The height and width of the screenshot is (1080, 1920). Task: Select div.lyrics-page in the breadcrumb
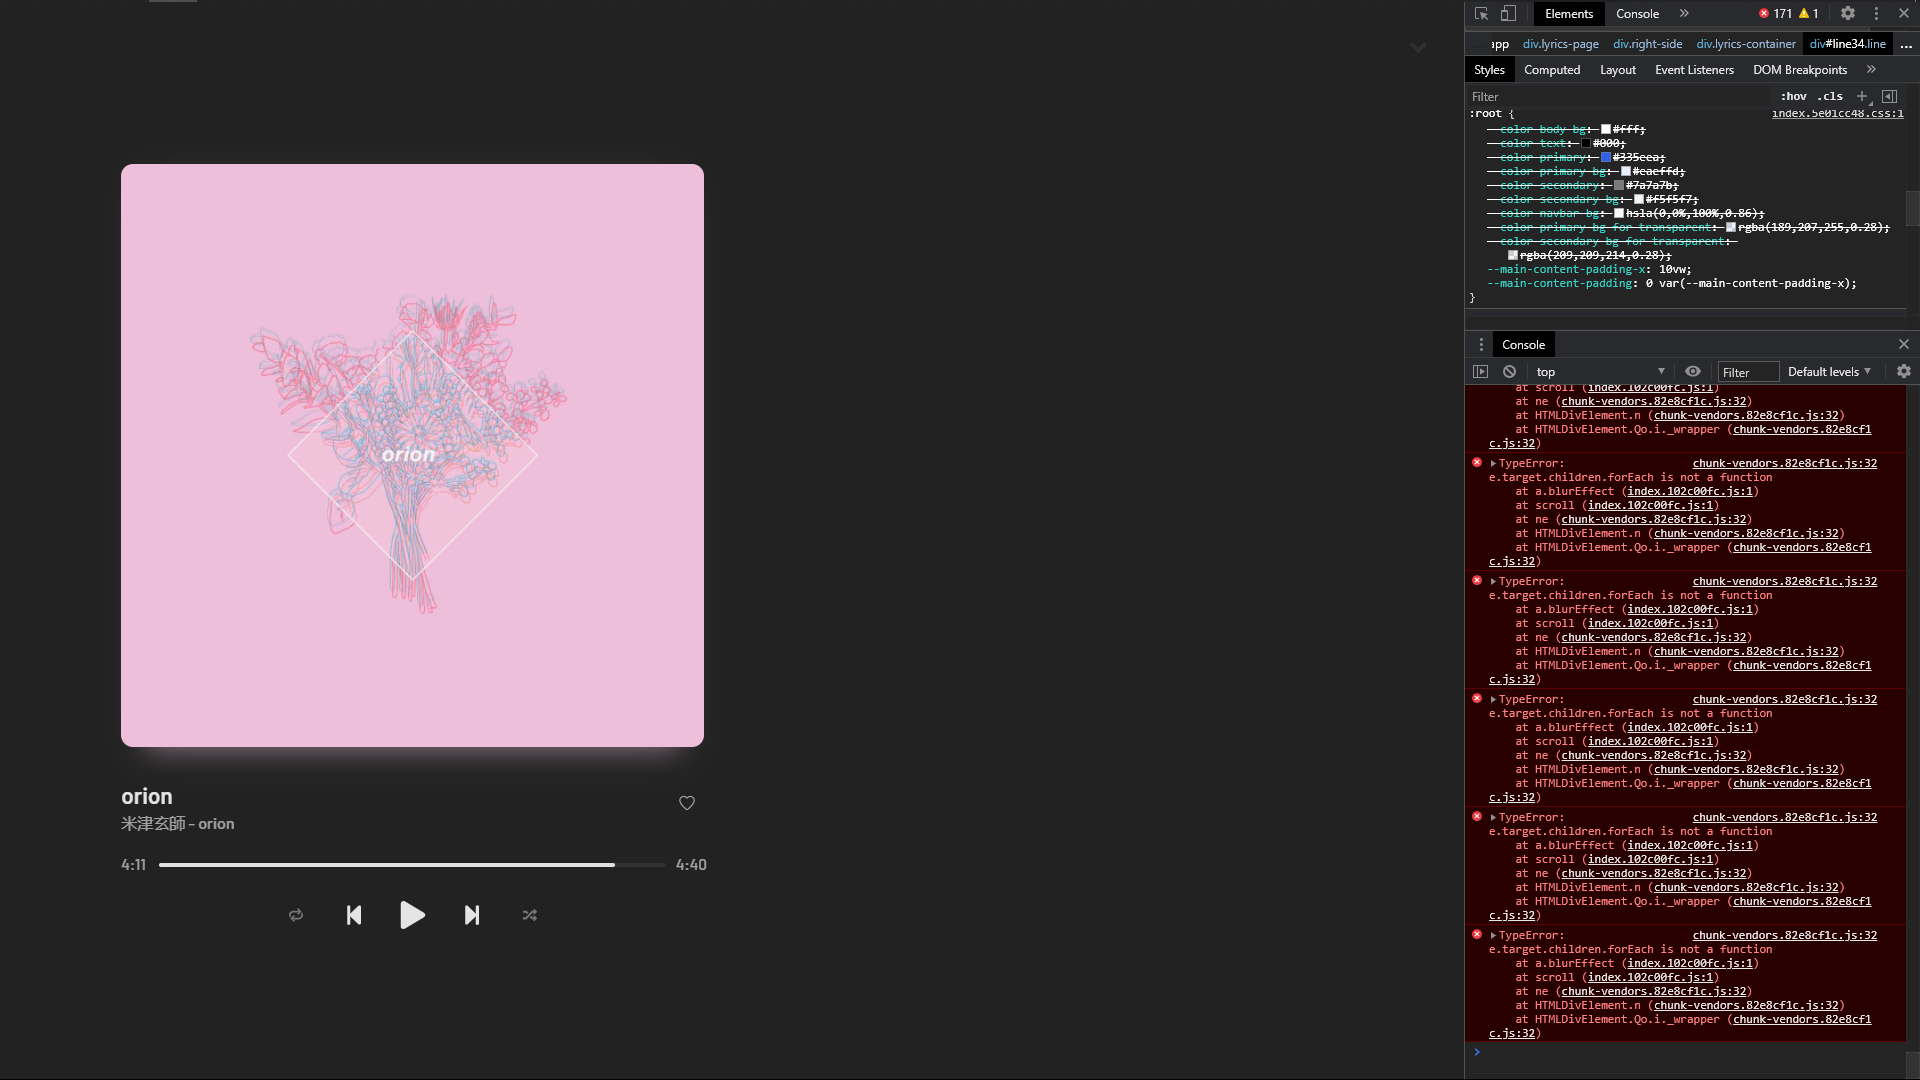point(1560,44)
